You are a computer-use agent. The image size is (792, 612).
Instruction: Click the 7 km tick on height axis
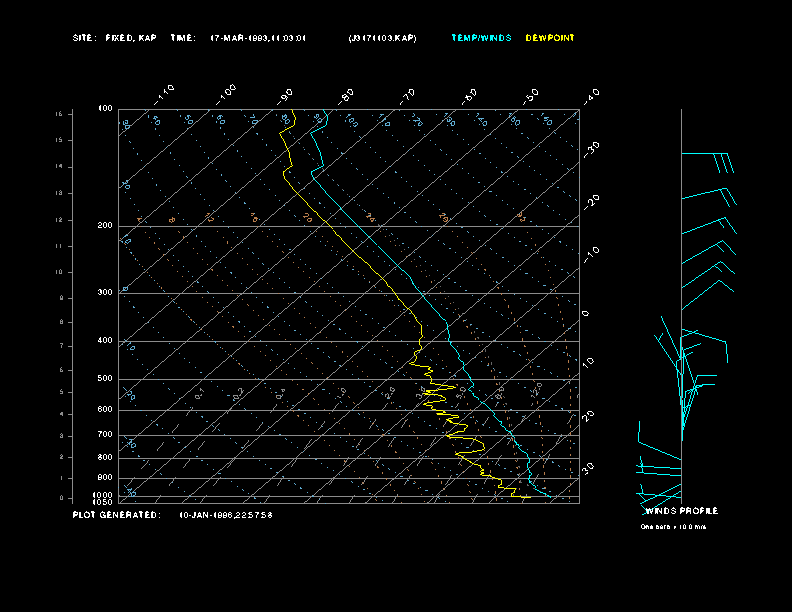click(62, 346)
